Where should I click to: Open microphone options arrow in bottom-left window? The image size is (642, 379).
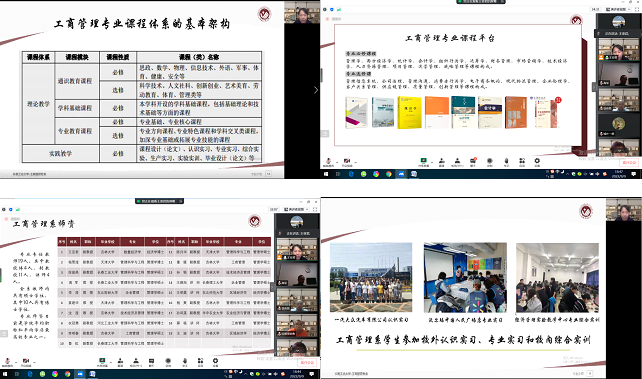pyautogui.click(x=16, y=362)
